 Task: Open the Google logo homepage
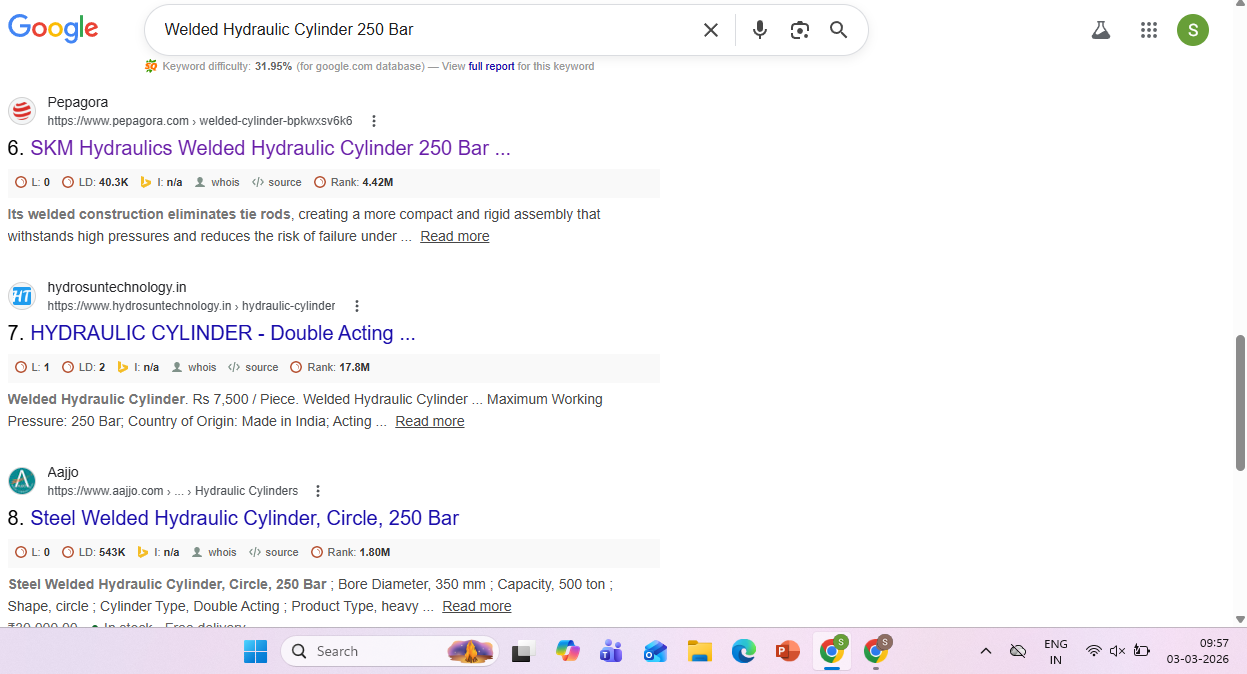53,29
